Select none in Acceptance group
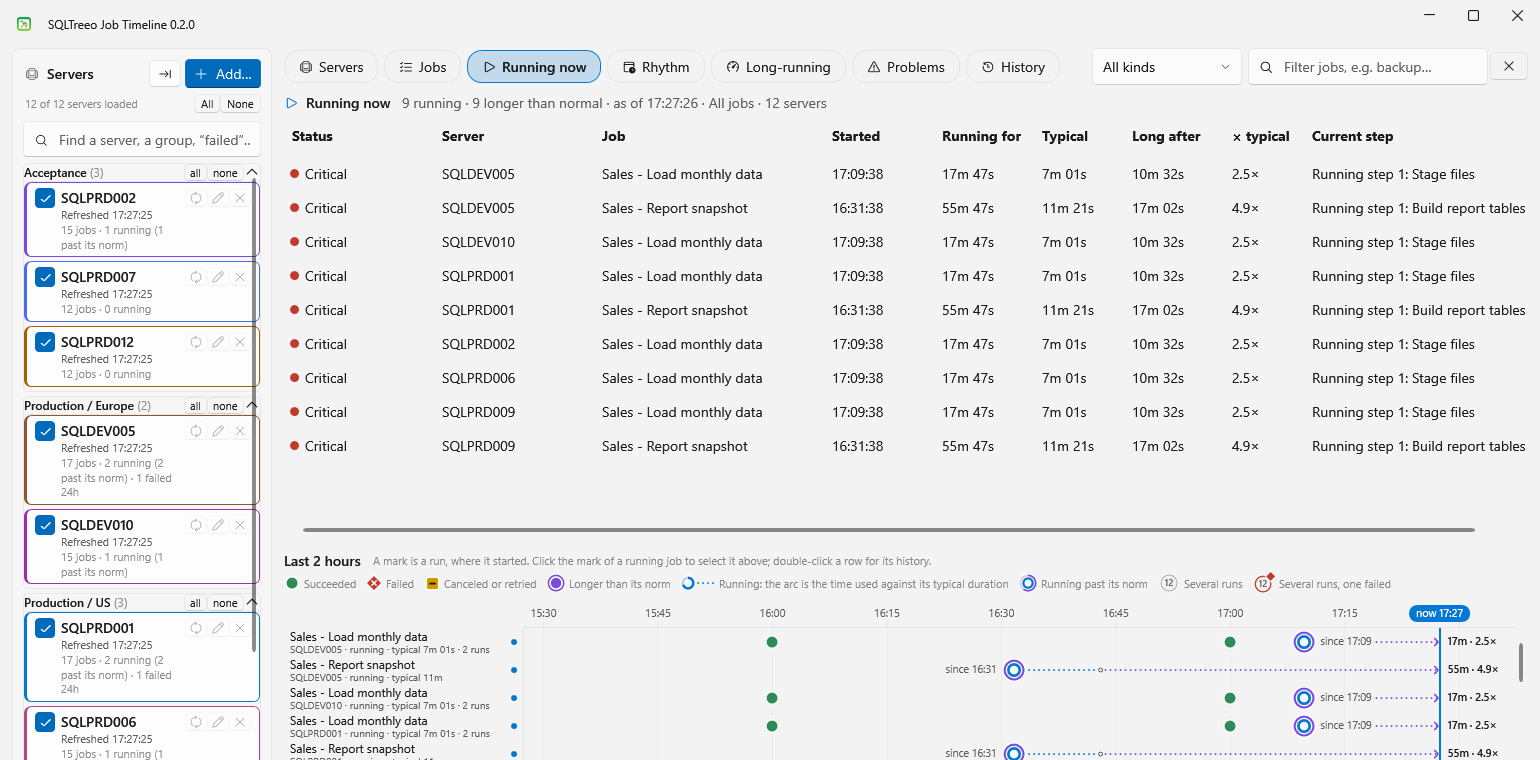This screenshot has width=1540, height=760. 225,173
